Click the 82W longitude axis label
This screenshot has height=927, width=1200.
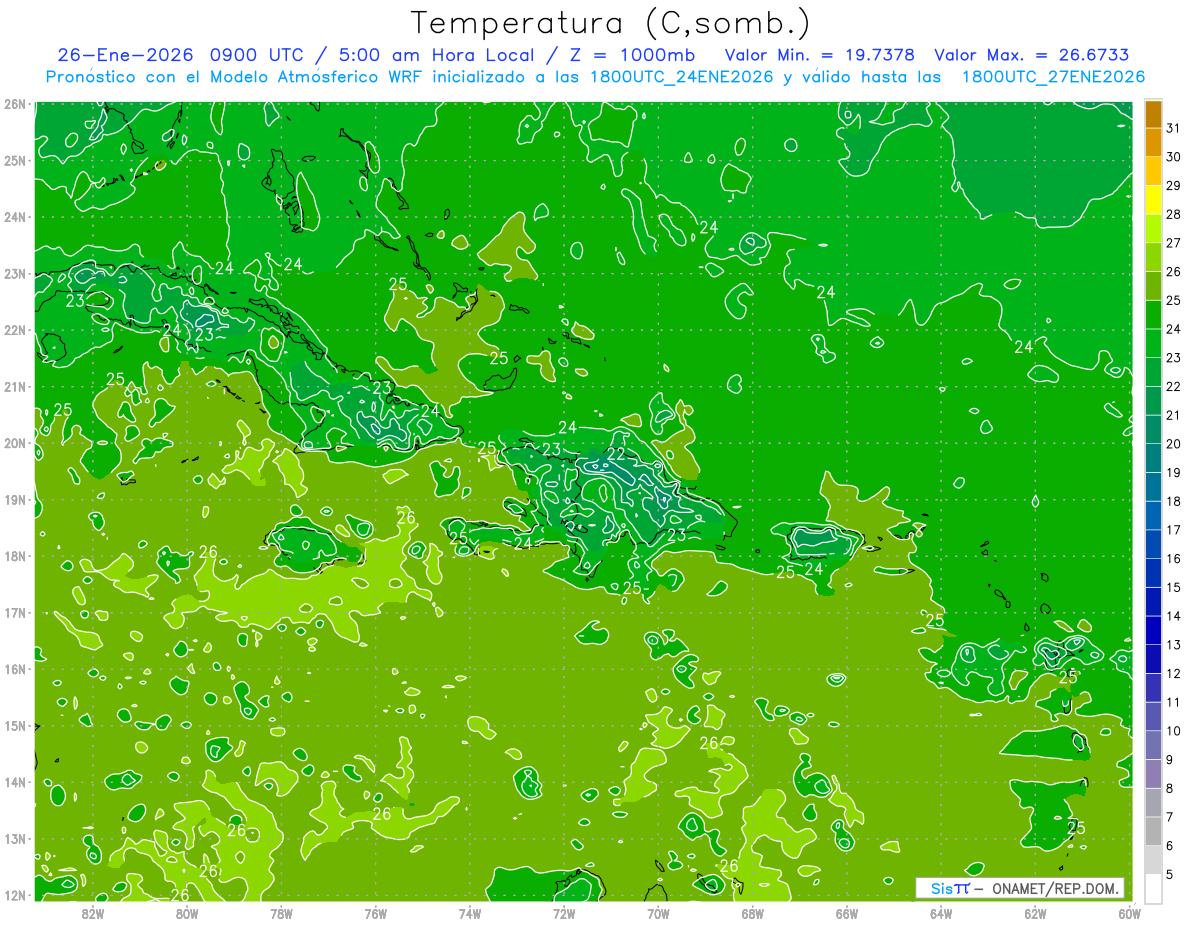pyautogui.click(x=93, y=912)
